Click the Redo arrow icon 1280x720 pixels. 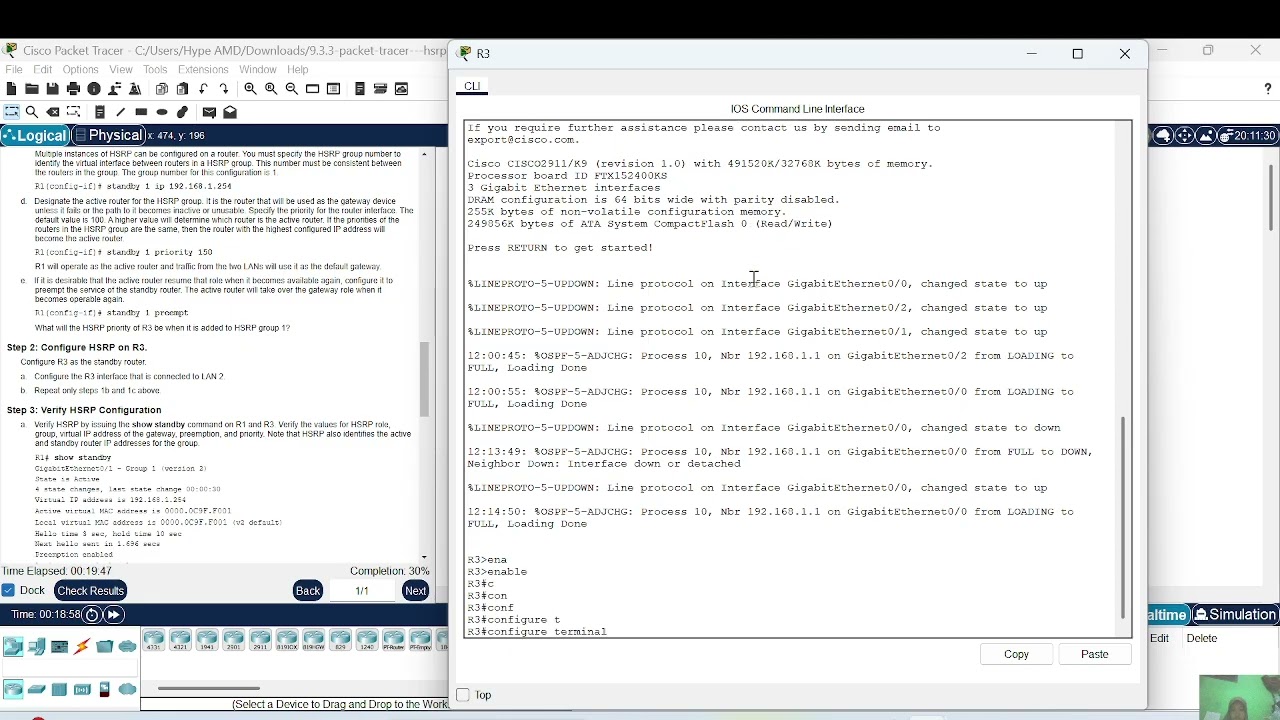(x=224, y=89)
